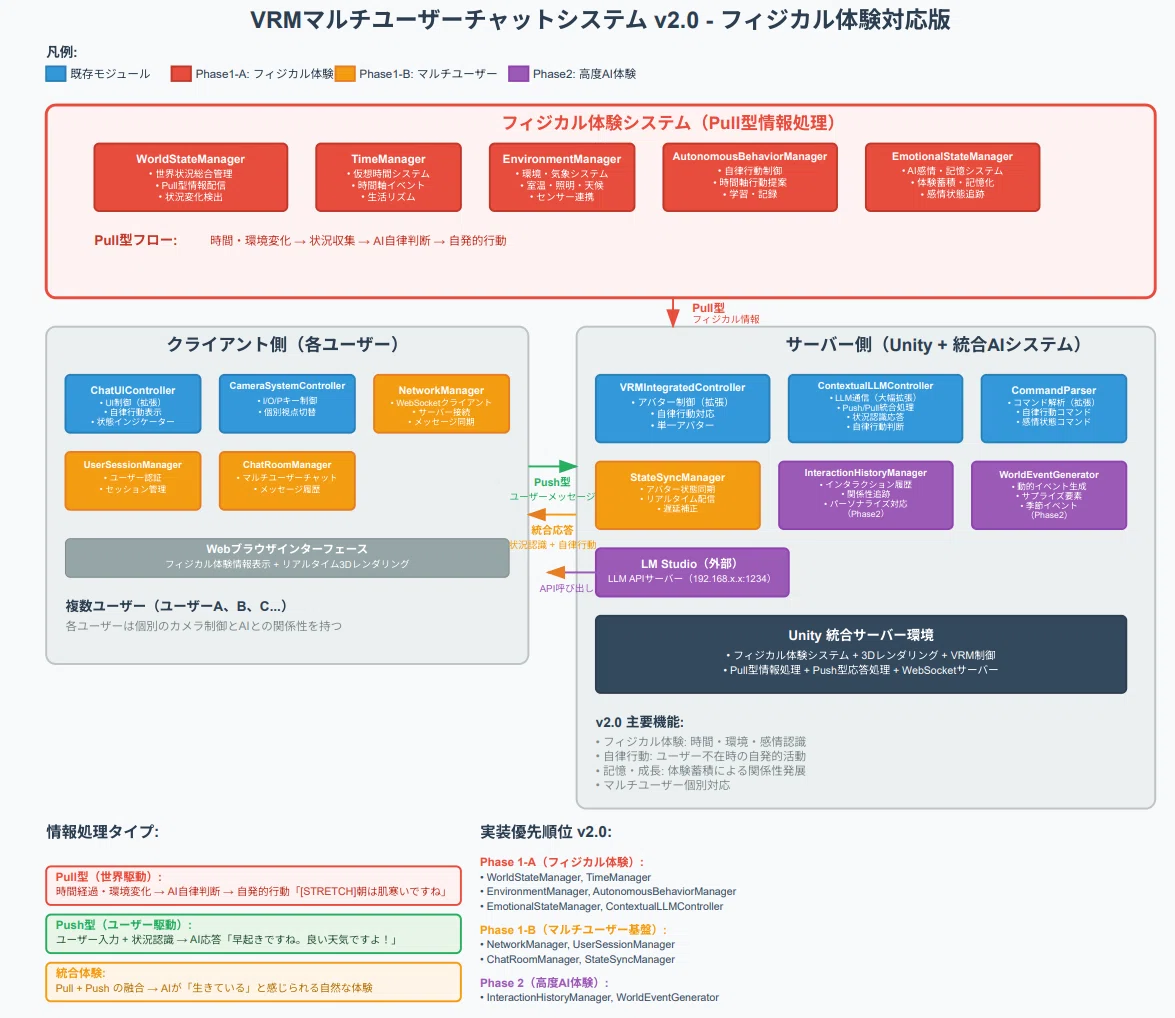
Task: Click the orange Phase1-B legend swatch
Action: [x=345, y=73]
